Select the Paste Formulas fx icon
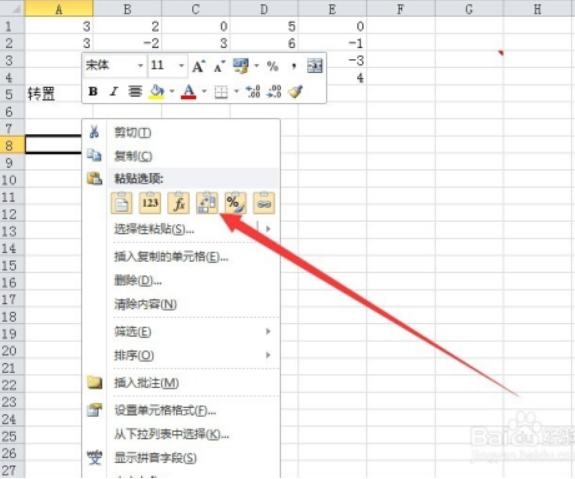Image resolution: width=575 pixels, height=479 pixels. [x=179, y=203]
